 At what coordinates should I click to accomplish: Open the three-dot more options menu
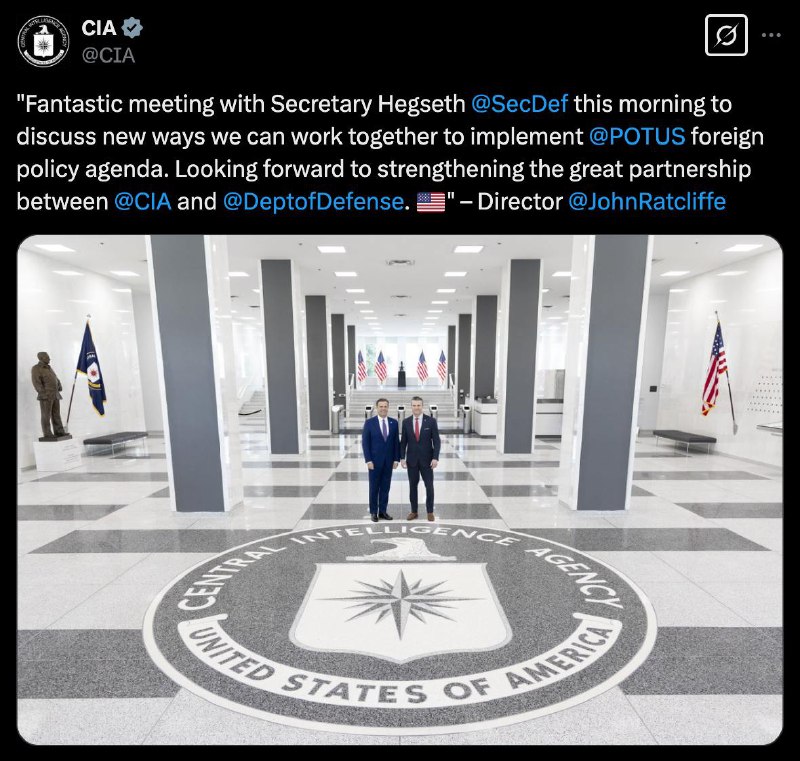click(x=771, y=35)
